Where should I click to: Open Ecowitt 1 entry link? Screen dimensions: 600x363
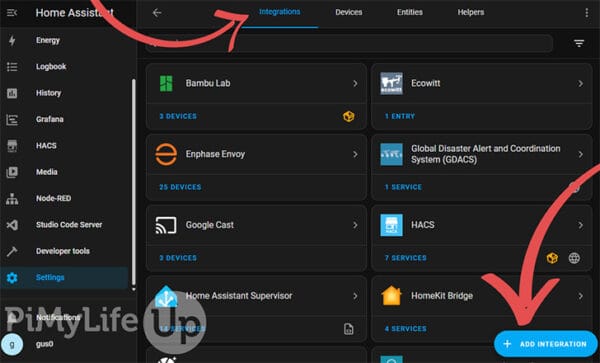pyautogui.click(x=400, y=116)
